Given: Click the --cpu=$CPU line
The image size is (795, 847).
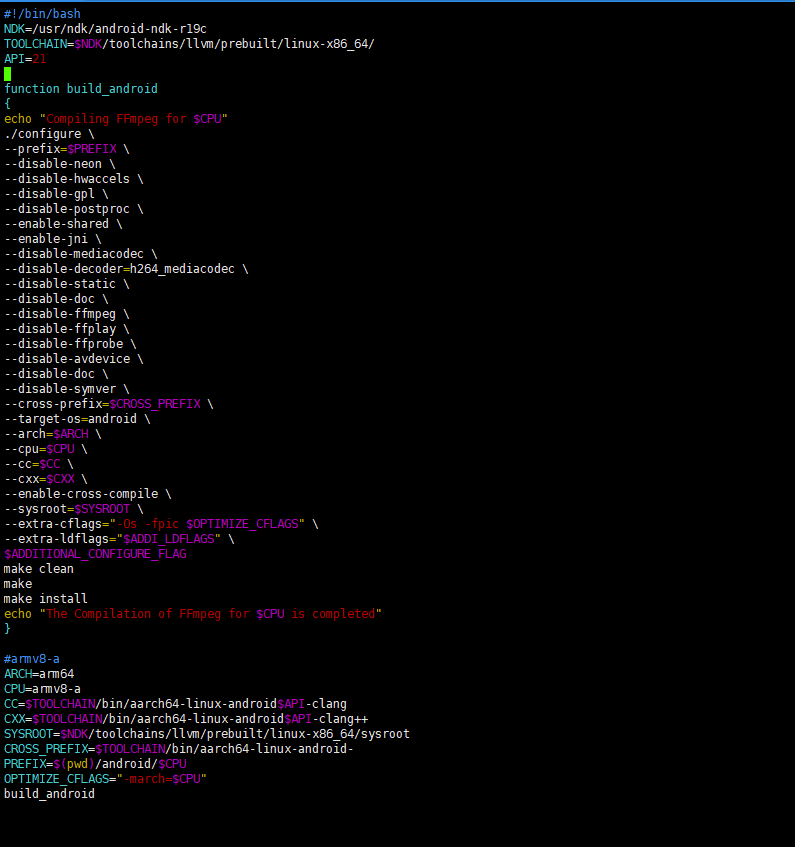Looking at the screenshot, I should pyautogui.click(x=46, y=449).
